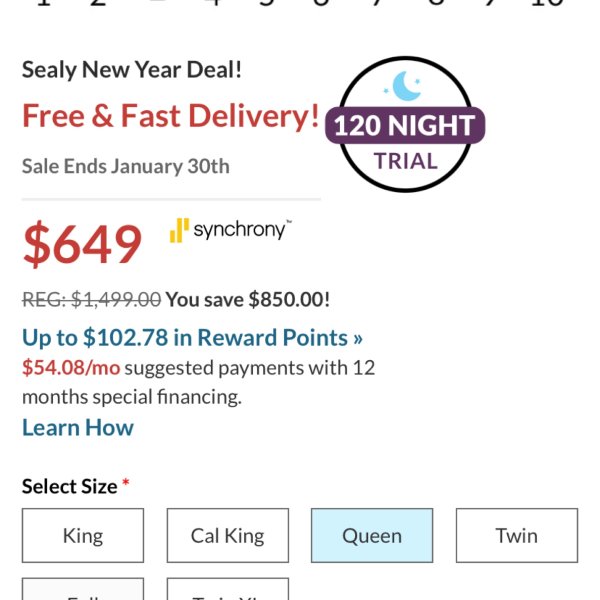
Task: Click the Select Size label
Action: pyautogui.click(x=70, y=486)
